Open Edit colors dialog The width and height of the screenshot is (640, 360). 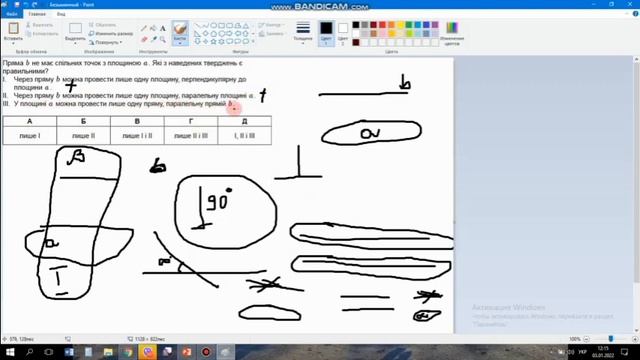[x=452, y=33]
